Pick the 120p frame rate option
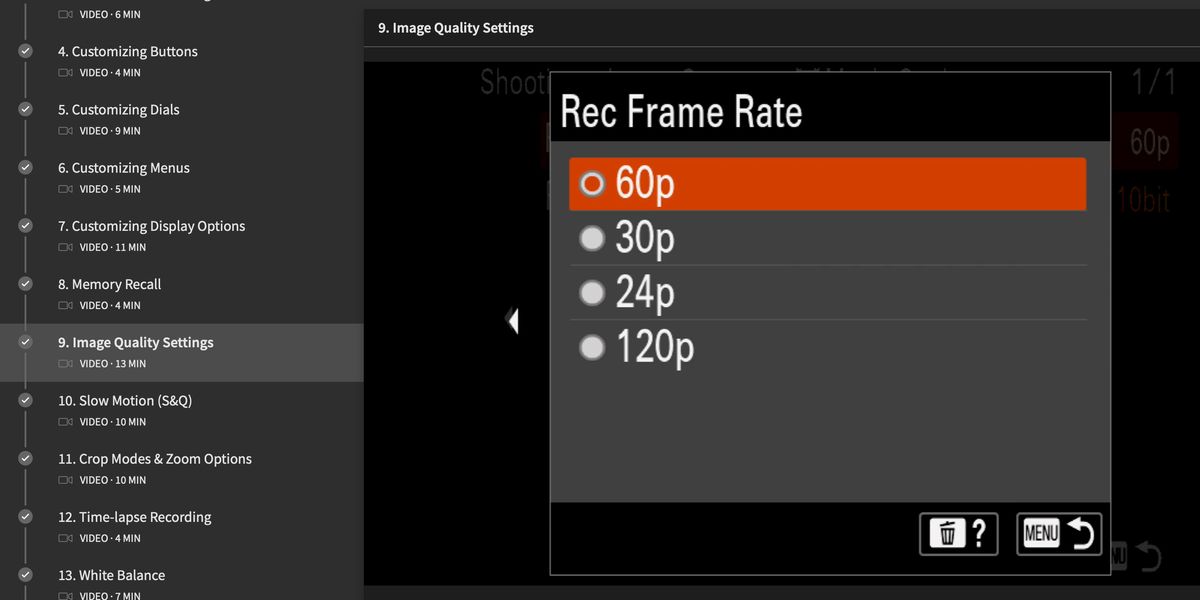The image size is (1200, 600). [593, 347]
